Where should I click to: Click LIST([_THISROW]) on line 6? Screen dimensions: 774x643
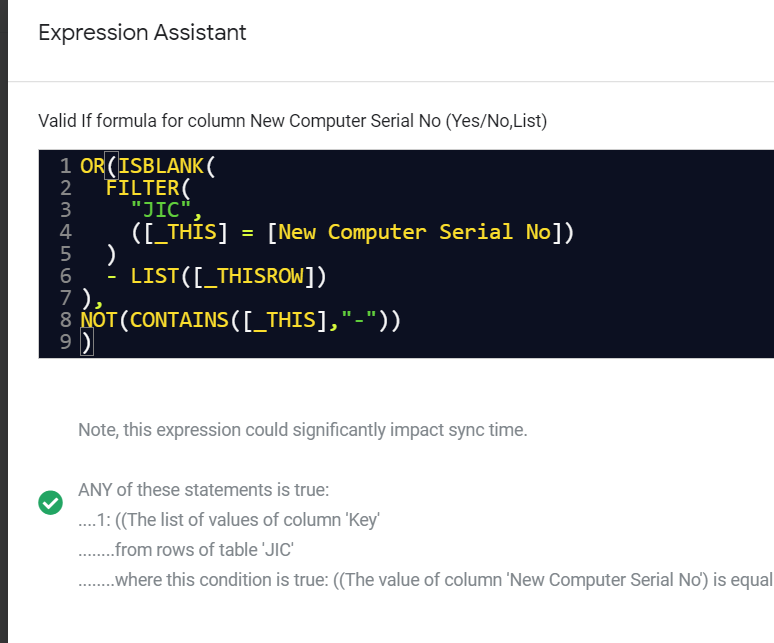(x=228, y=276)
